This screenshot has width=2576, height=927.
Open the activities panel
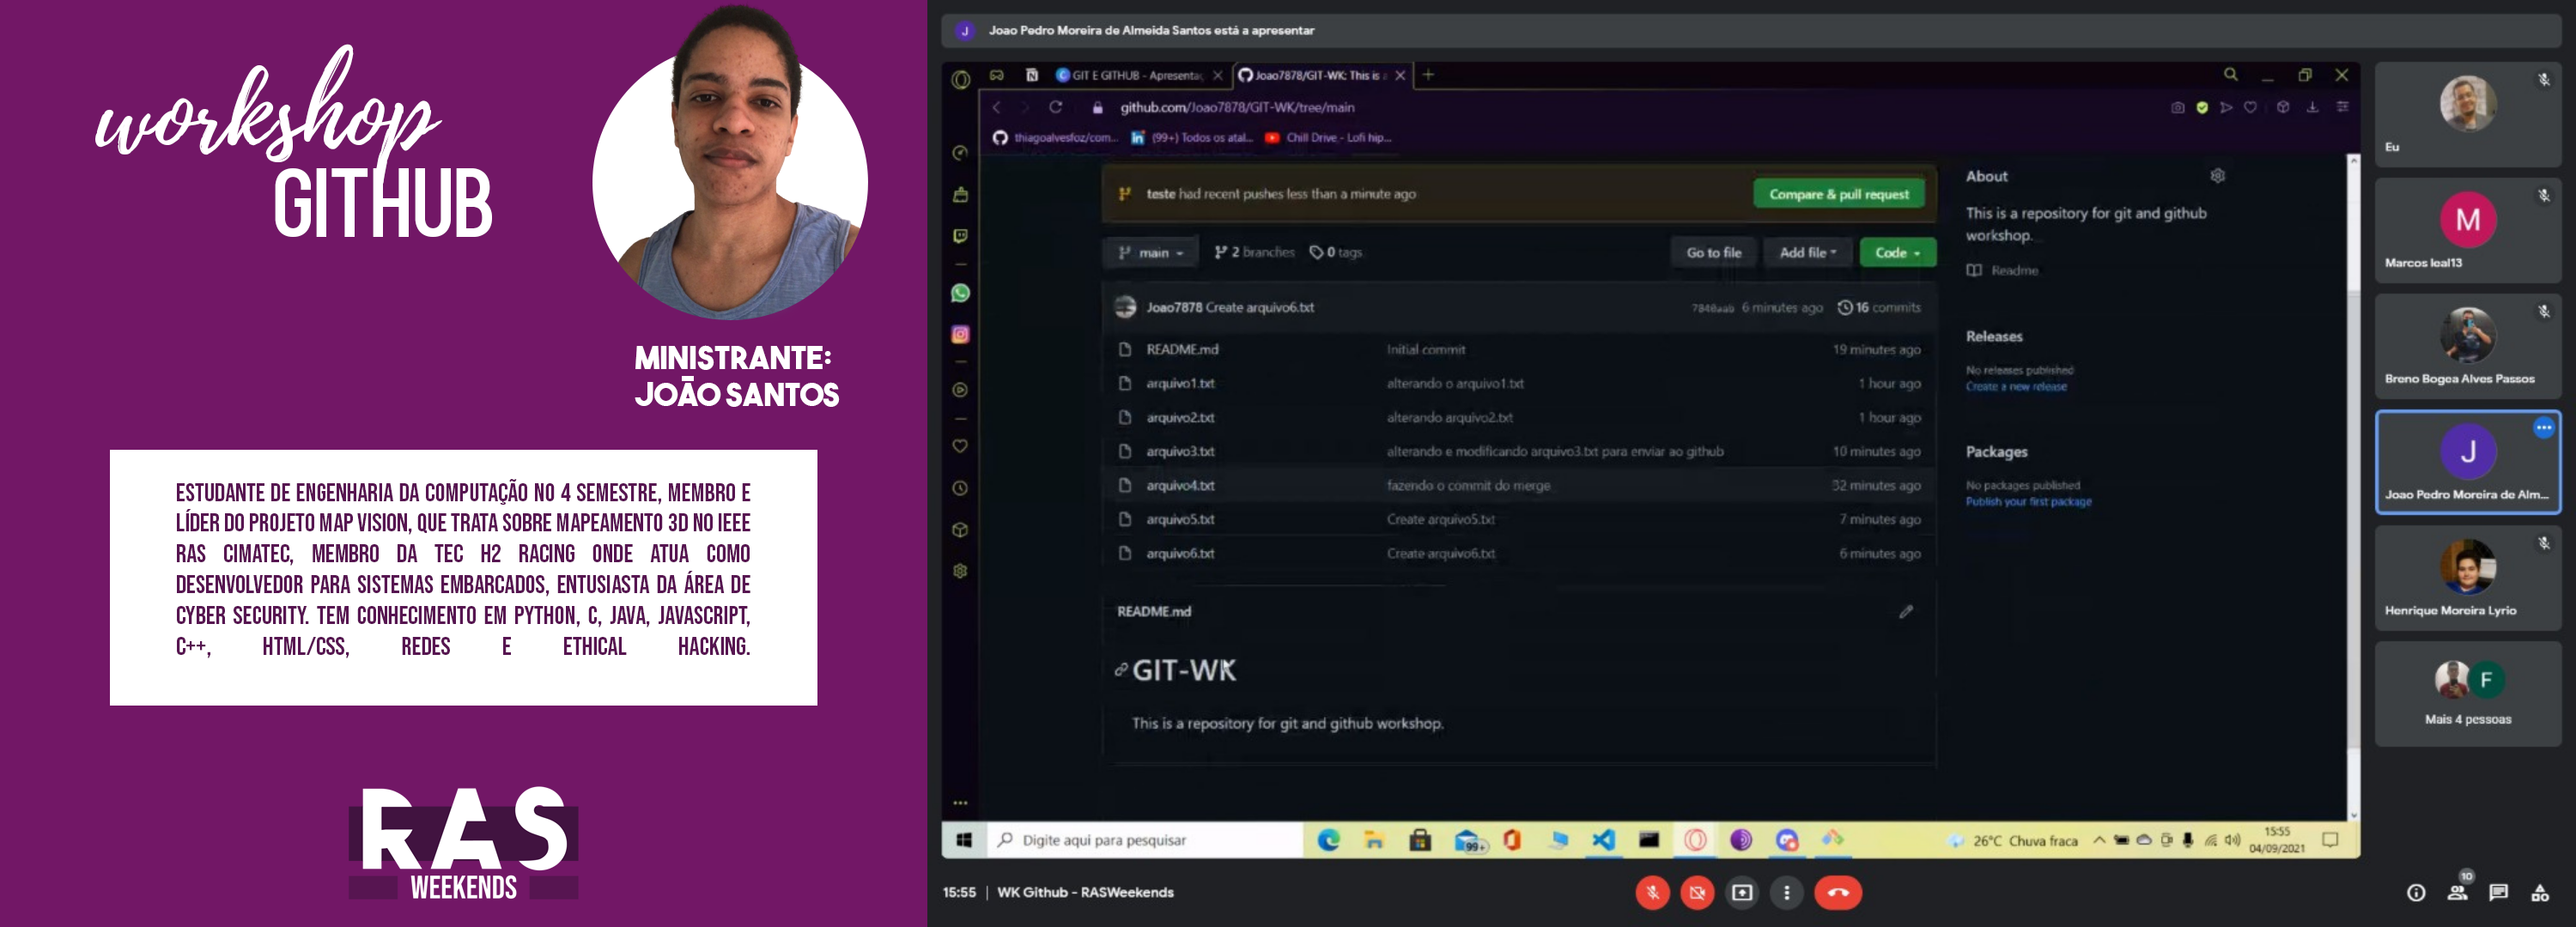[x=2539, y=893]
